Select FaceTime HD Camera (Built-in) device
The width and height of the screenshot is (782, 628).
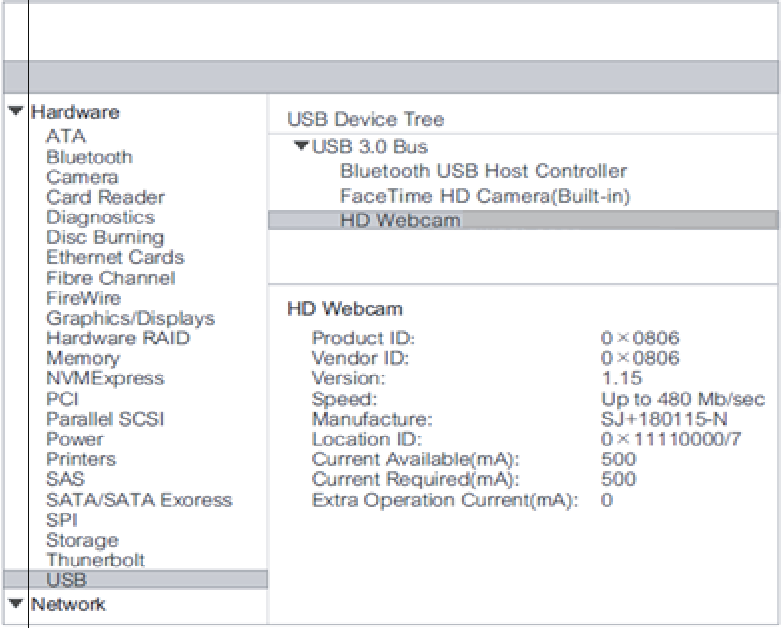tap(485, 196)
